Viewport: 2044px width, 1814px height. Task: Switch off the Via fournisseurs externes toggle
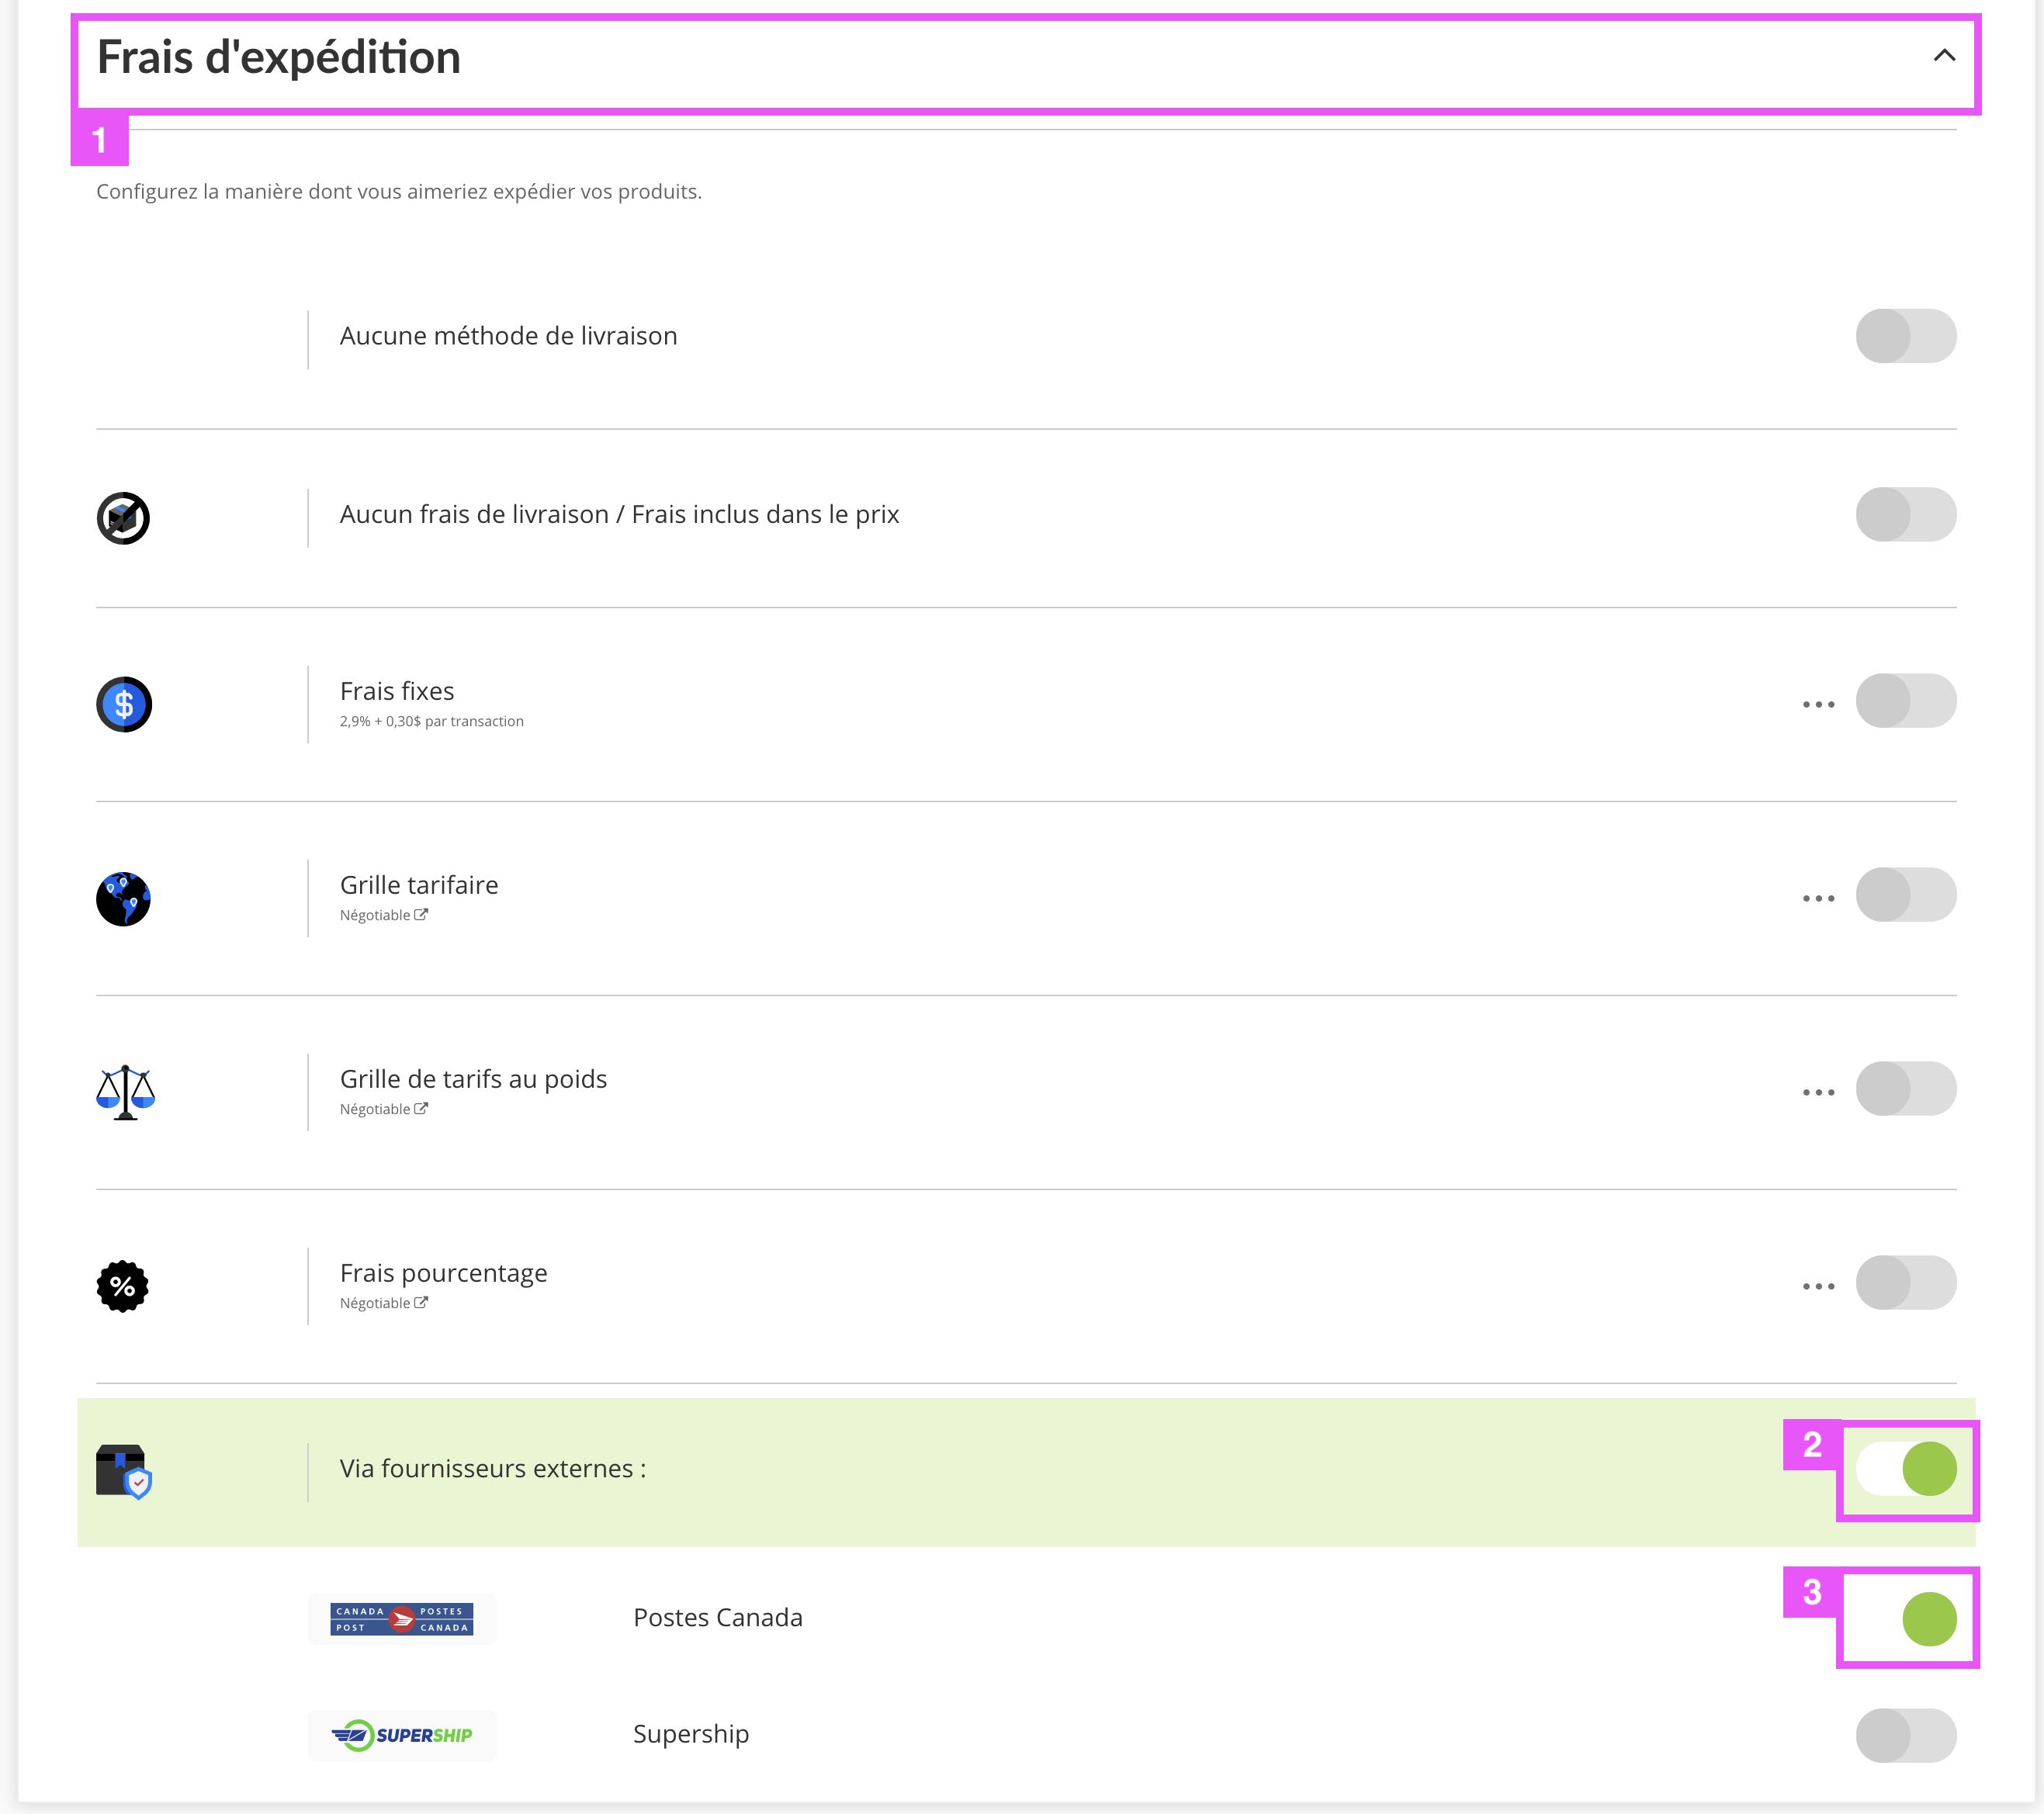coord(1906,1469)
